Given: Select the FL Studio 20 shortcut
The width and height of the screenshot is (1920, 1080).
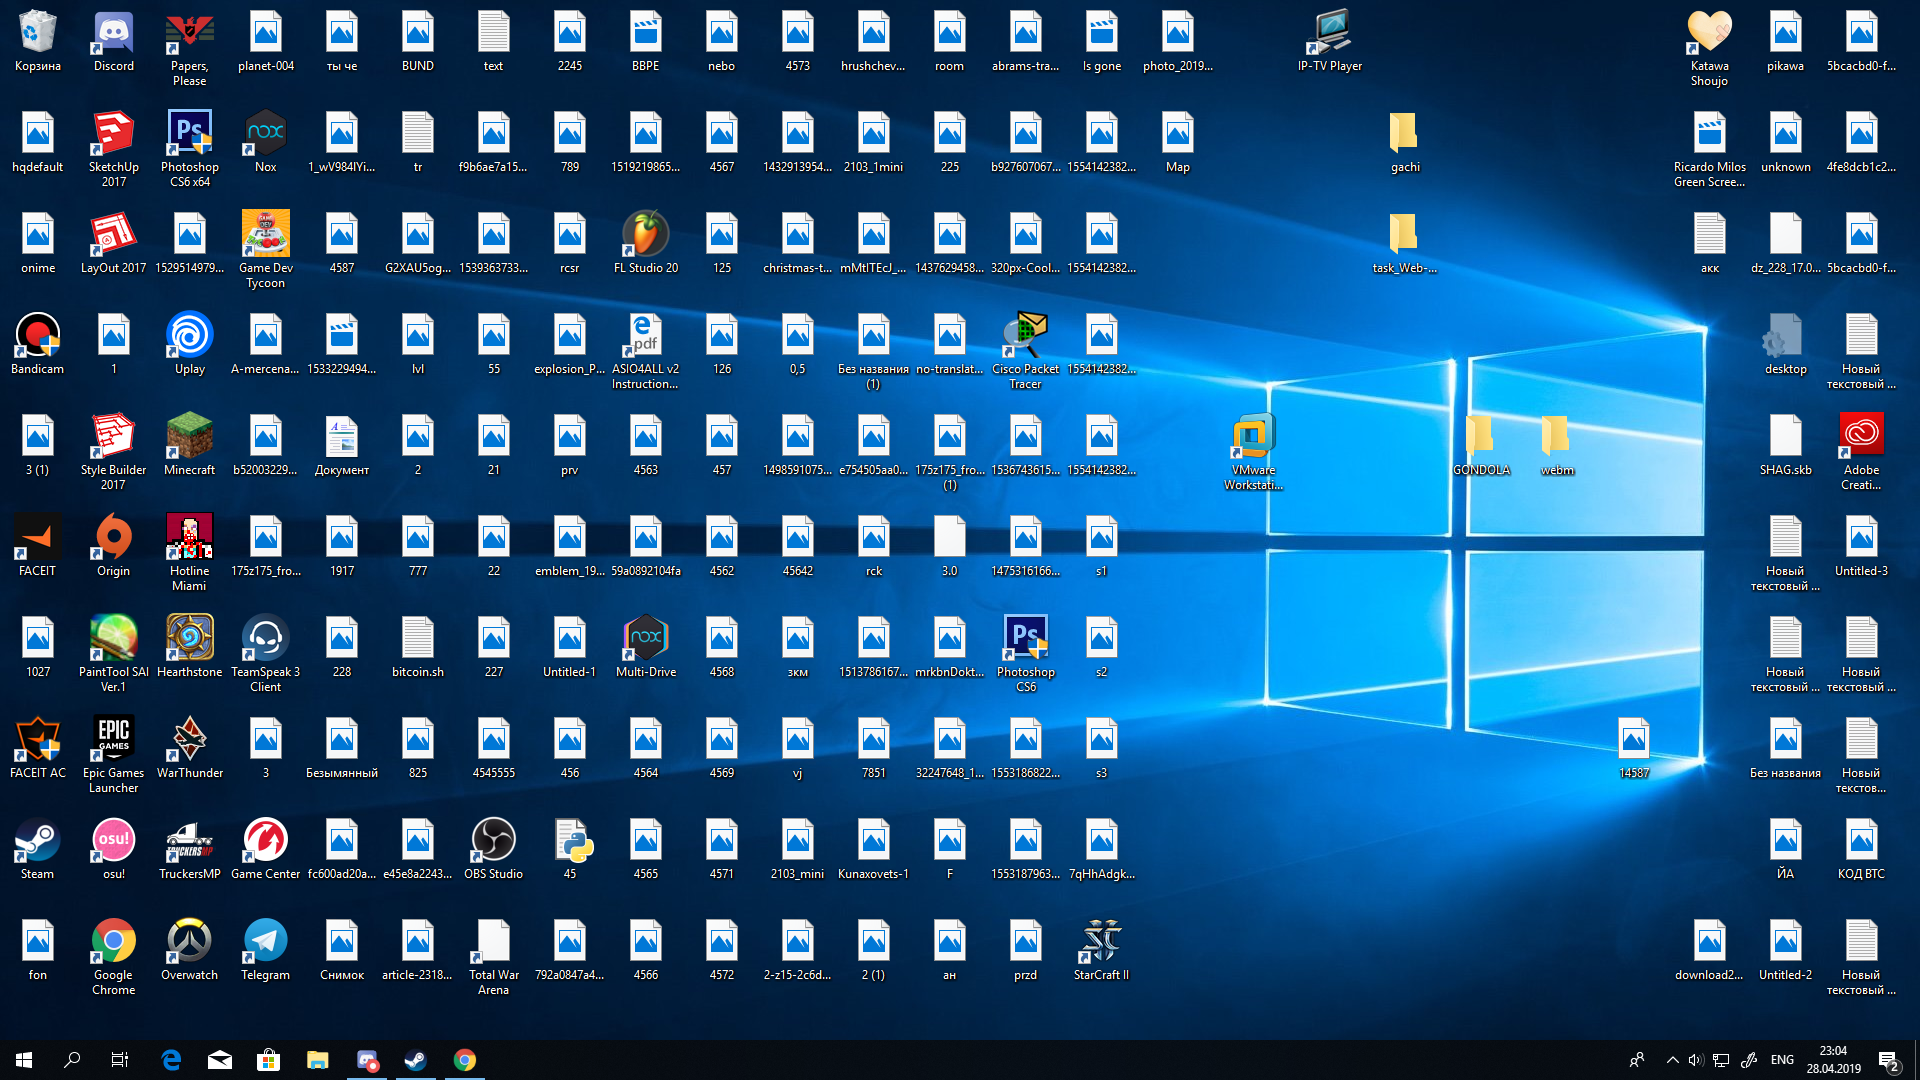Looking at the screenshot, I should click(646, 244).
